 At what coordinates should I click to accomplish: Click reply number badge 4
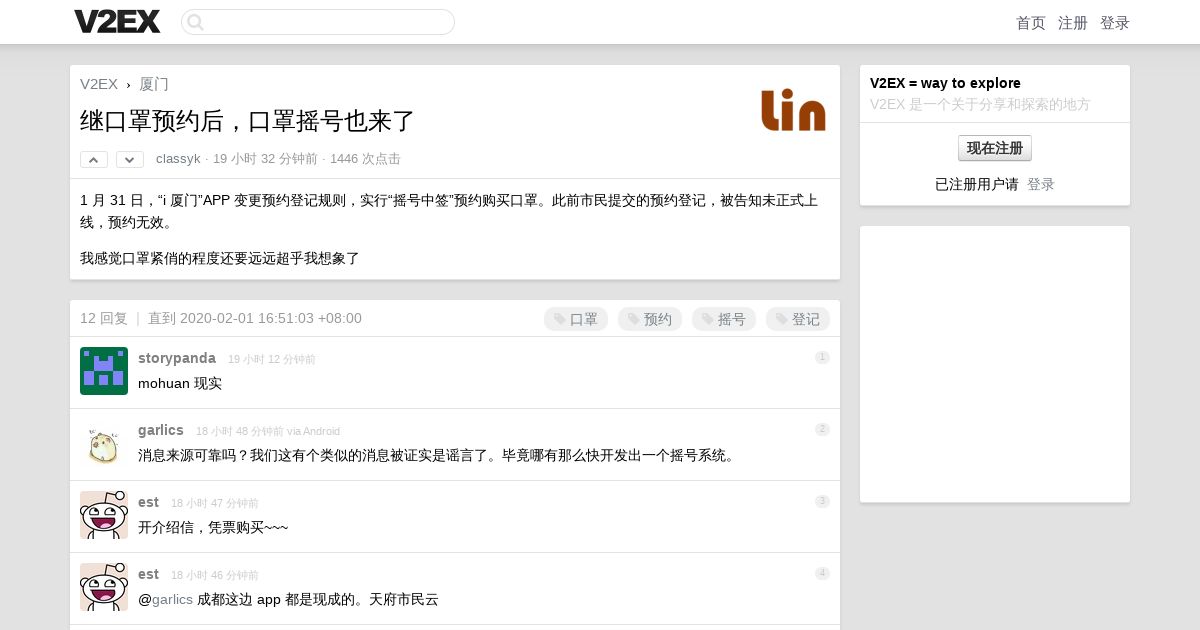[x=822, y=574]
